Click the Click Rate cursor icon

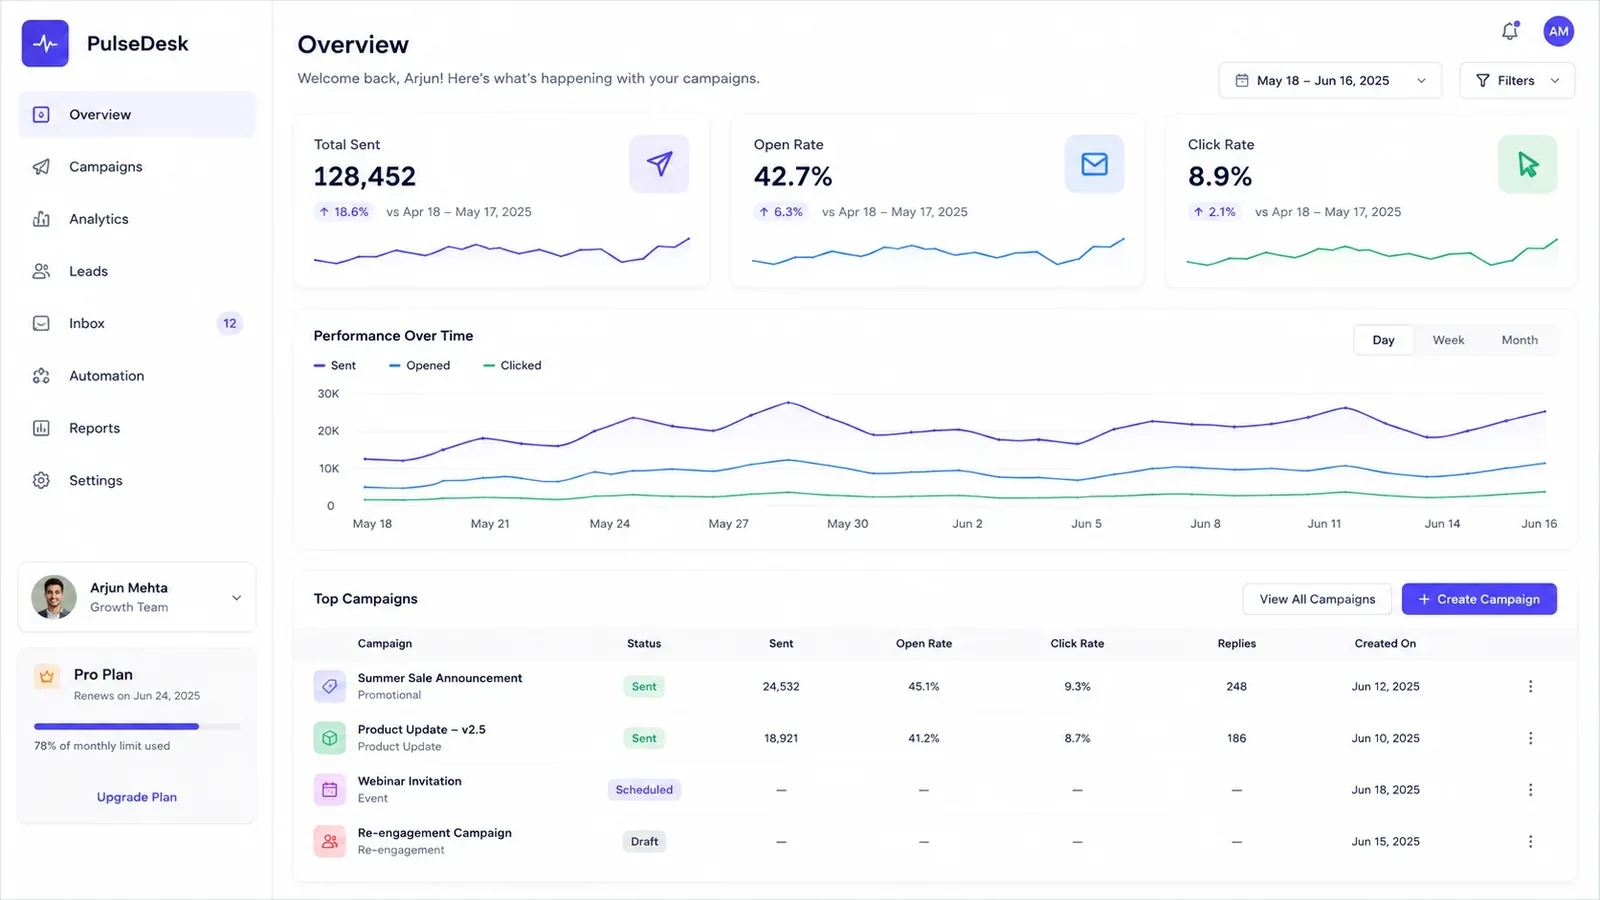point(1527,164)
